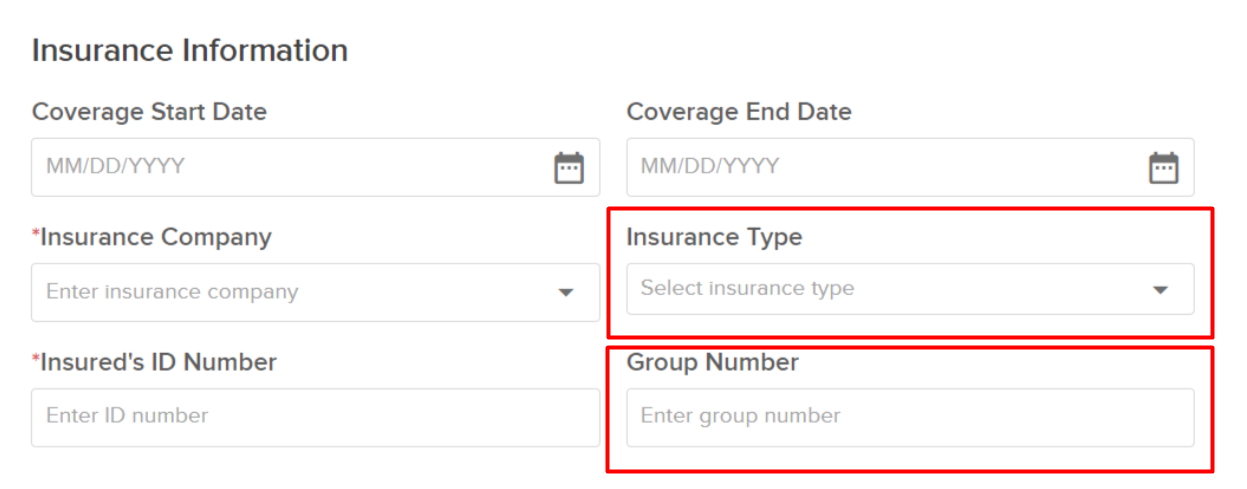Screen dimensions: 1247x489
Task: Click the Insurance Company label
Action: click(x=156, y=238)
